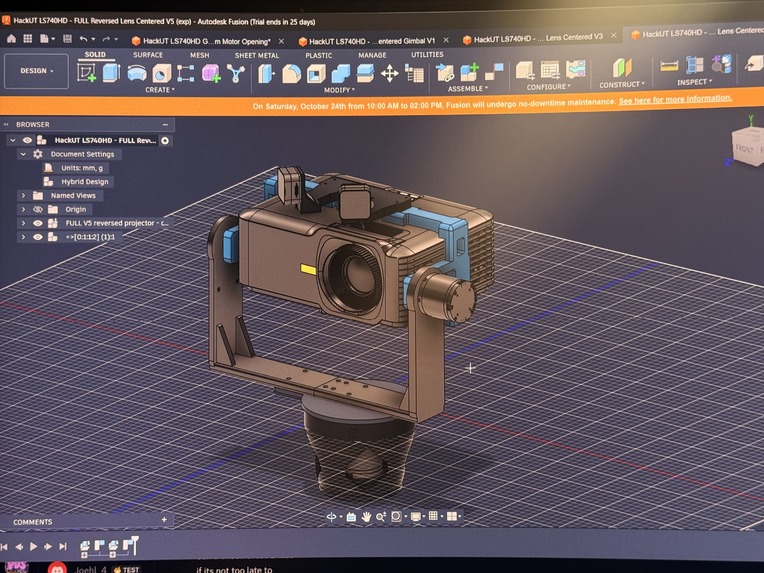Expand FULL V5 reversed projector component
Screen dimensions: 764x573
pyautogui.click(x=23, y=223)
